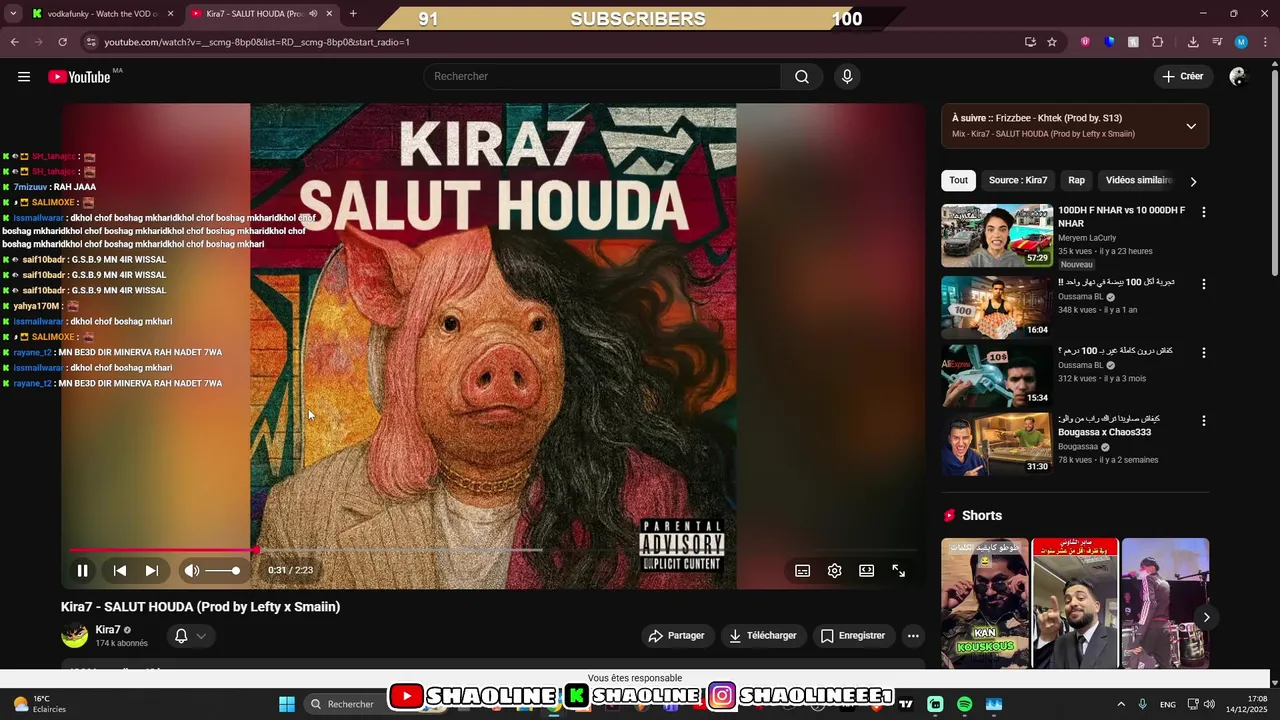
Task: Open the browser three-dot menu
Action: point(1266,42)
